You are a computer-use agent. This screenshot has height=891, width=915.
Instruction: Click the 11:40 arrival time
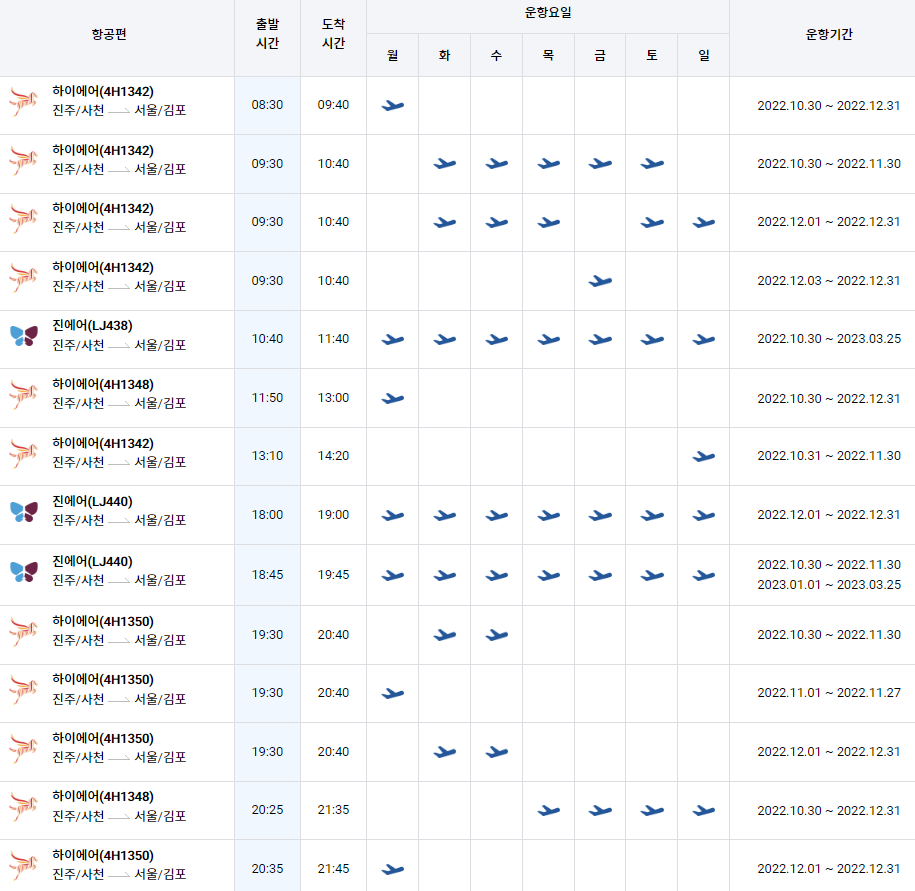pyautogui.click(x=333, y=339)
